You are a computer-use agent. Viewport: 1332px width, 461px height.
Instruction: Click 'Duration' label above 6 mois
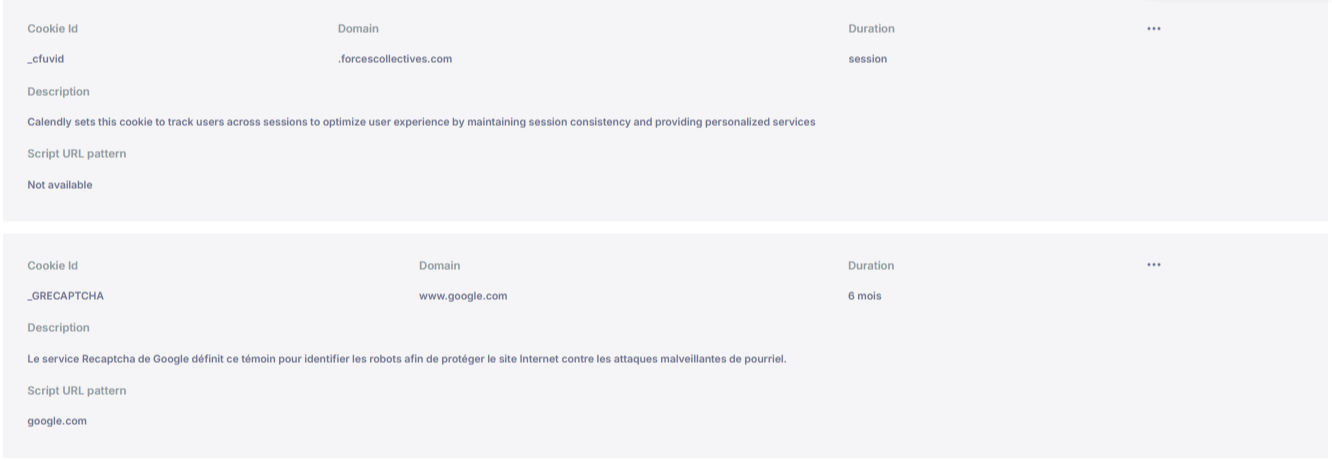(x=871, y=266)
